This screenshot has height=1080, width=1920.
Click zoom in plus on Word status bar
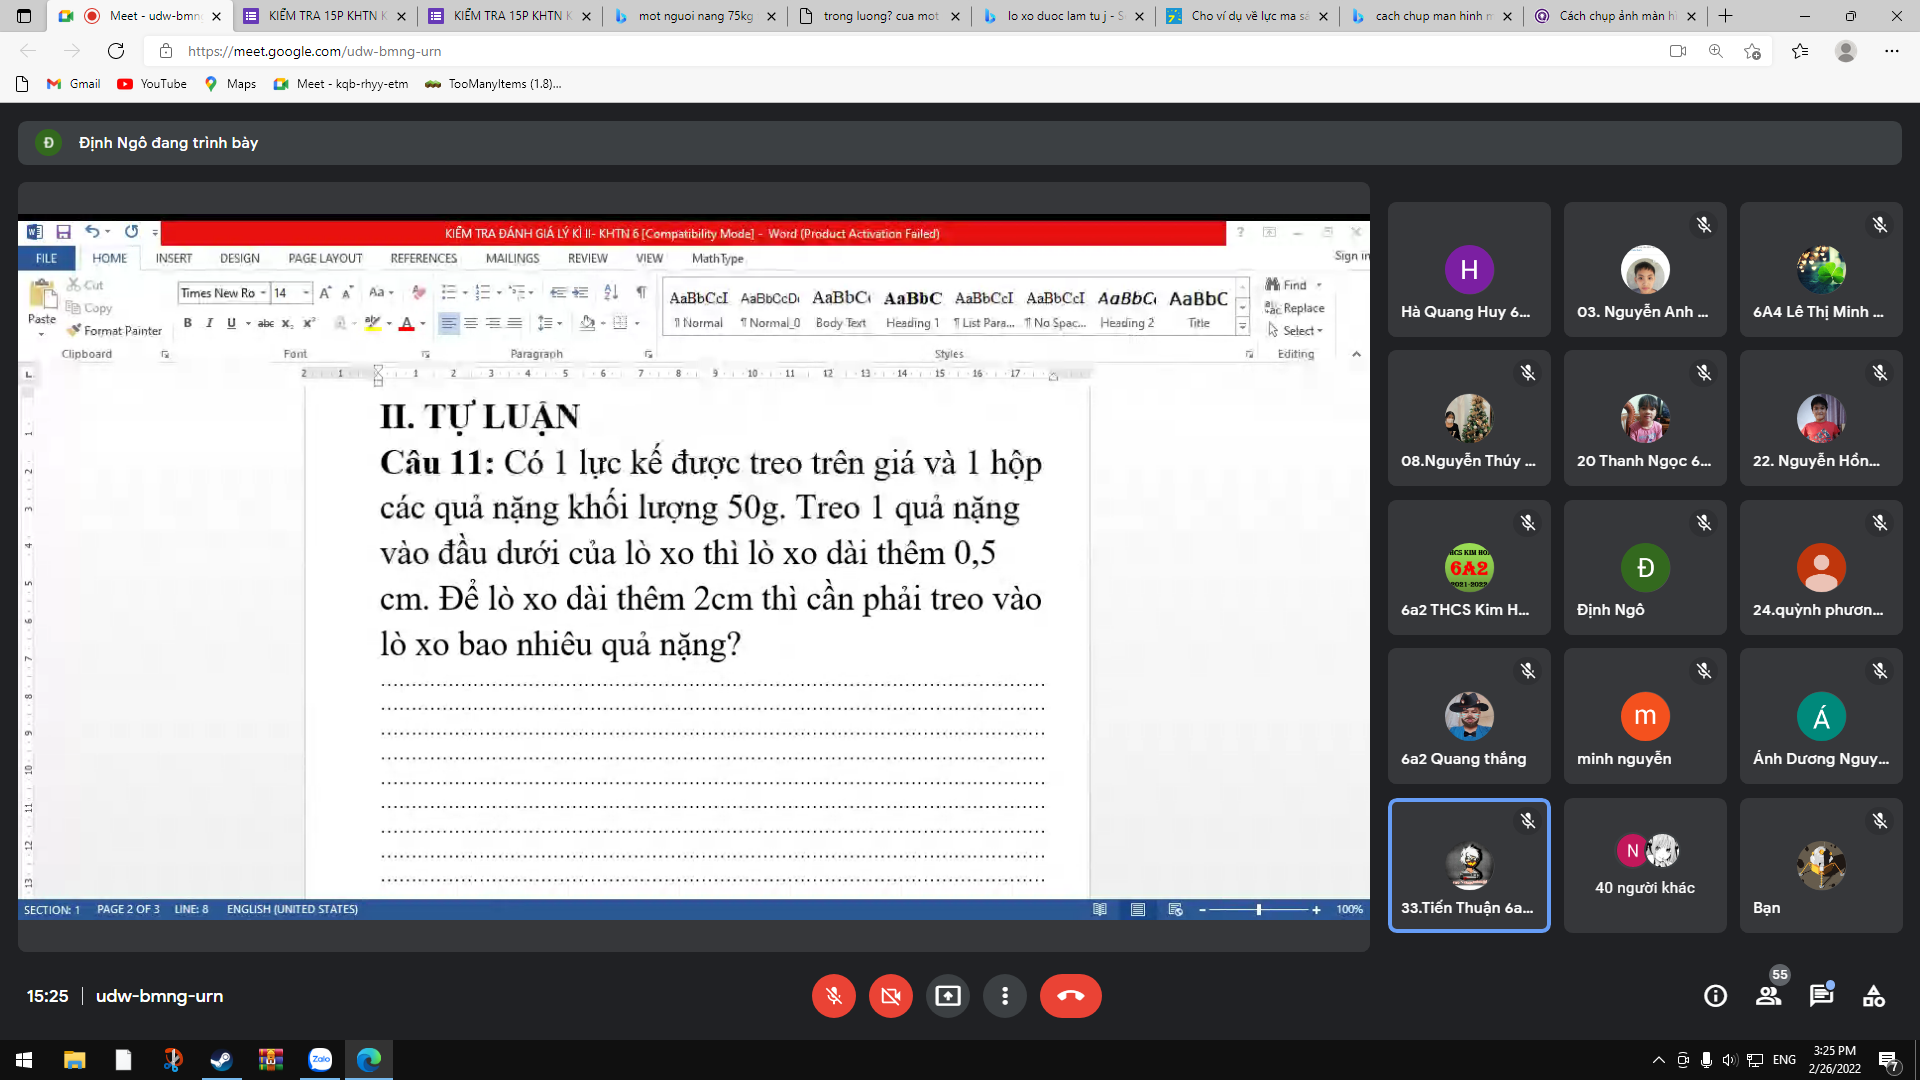(x=1316, y=910)
